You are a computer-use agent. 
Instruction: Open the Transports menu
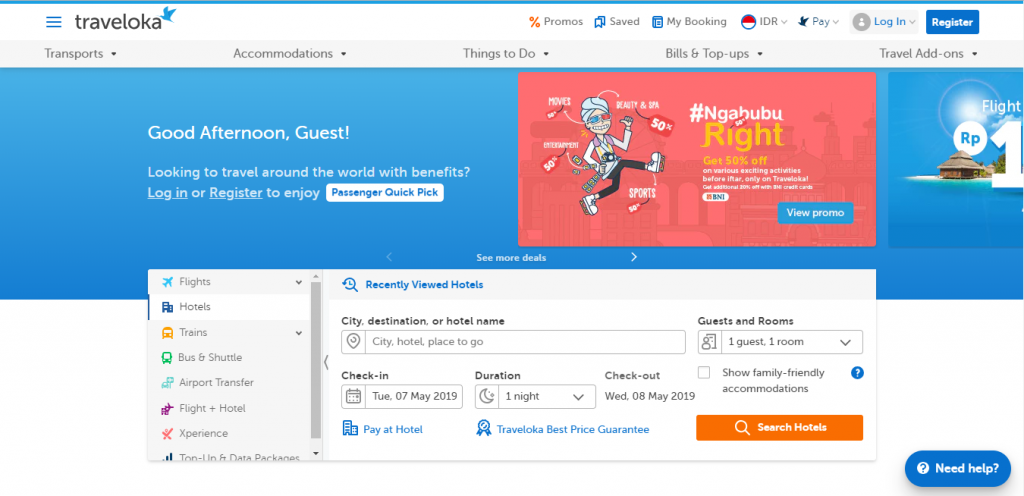coord(80,54)
